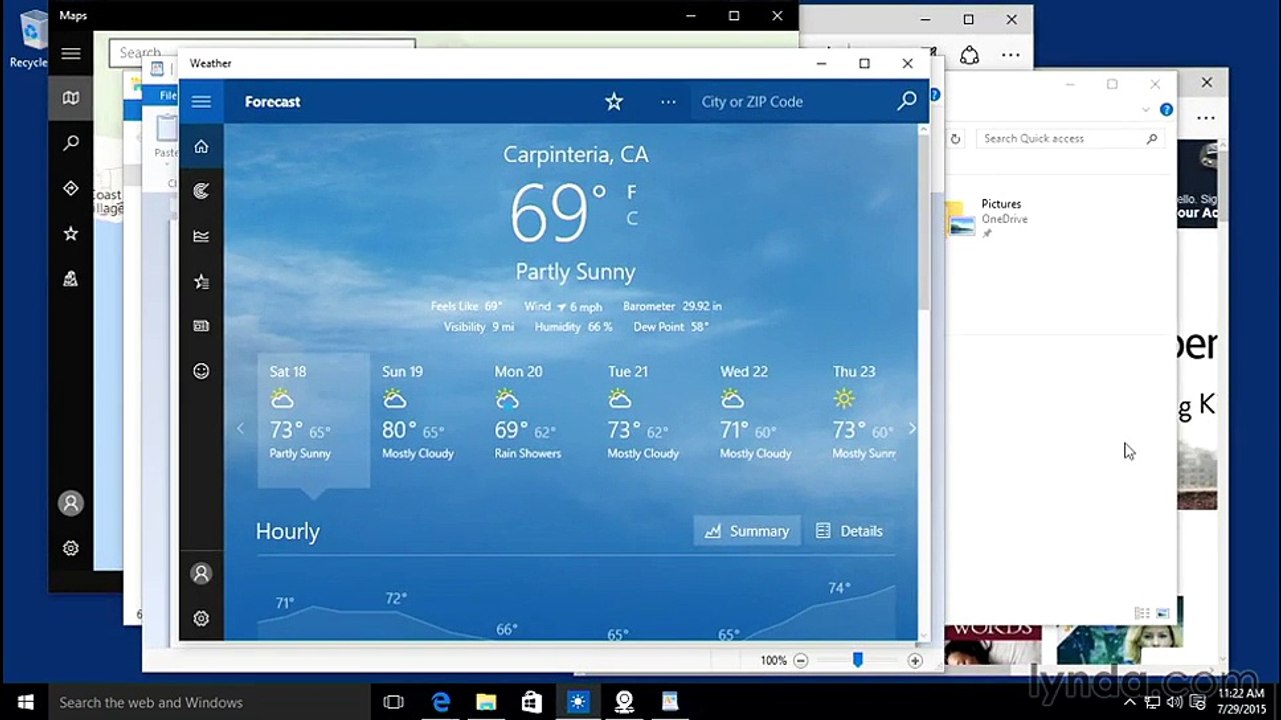
Task: Open the Weather more options ellipsis
Action: pyautogui.click(x=668, y=101)
